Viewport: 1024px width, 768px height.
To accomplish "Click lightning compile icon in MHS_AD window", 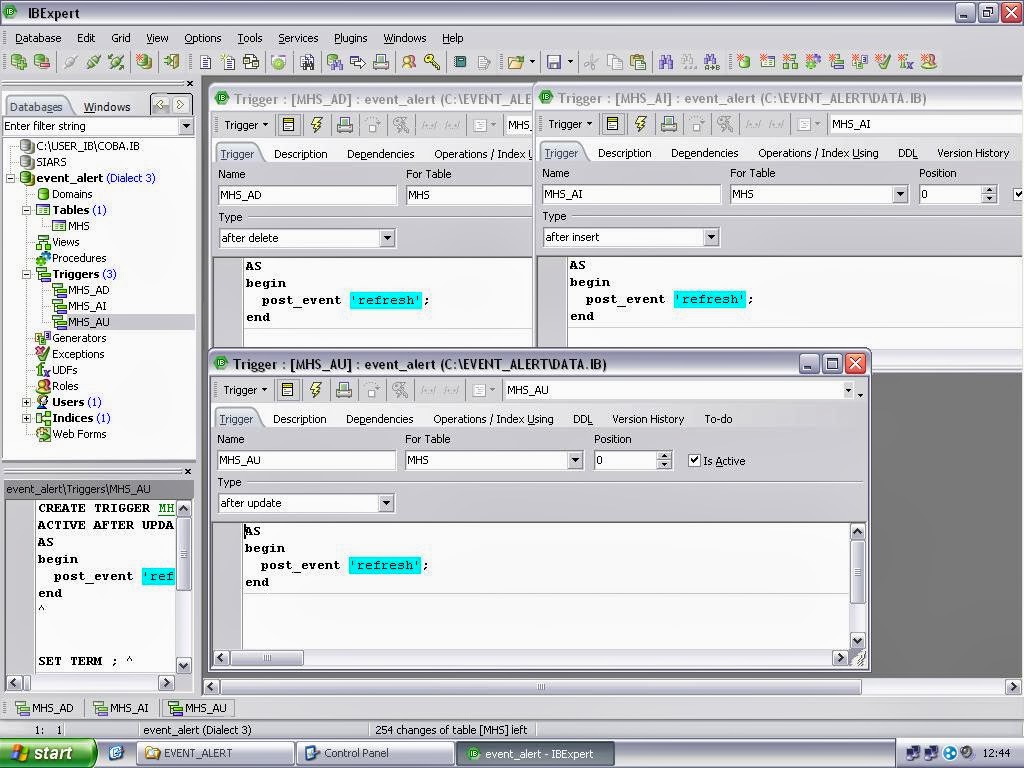I will coord(317,124).
